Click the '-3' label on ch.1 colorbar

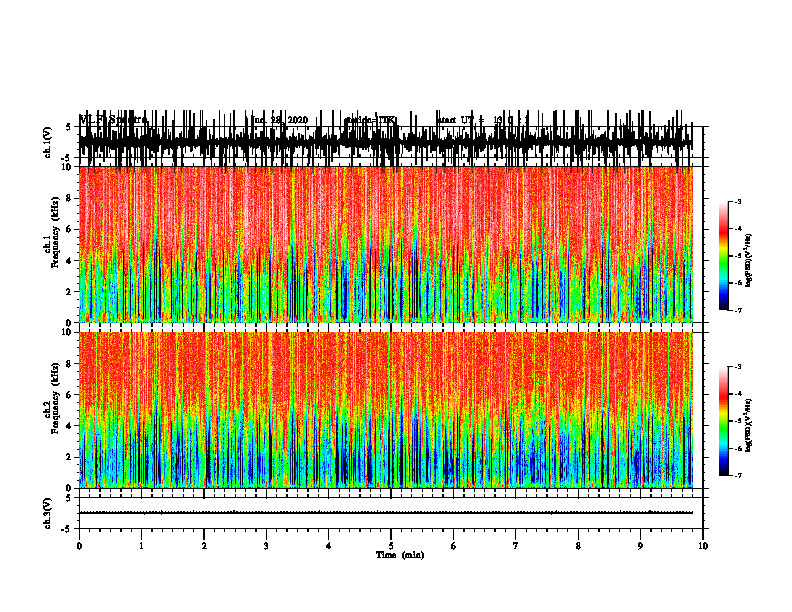737,202
